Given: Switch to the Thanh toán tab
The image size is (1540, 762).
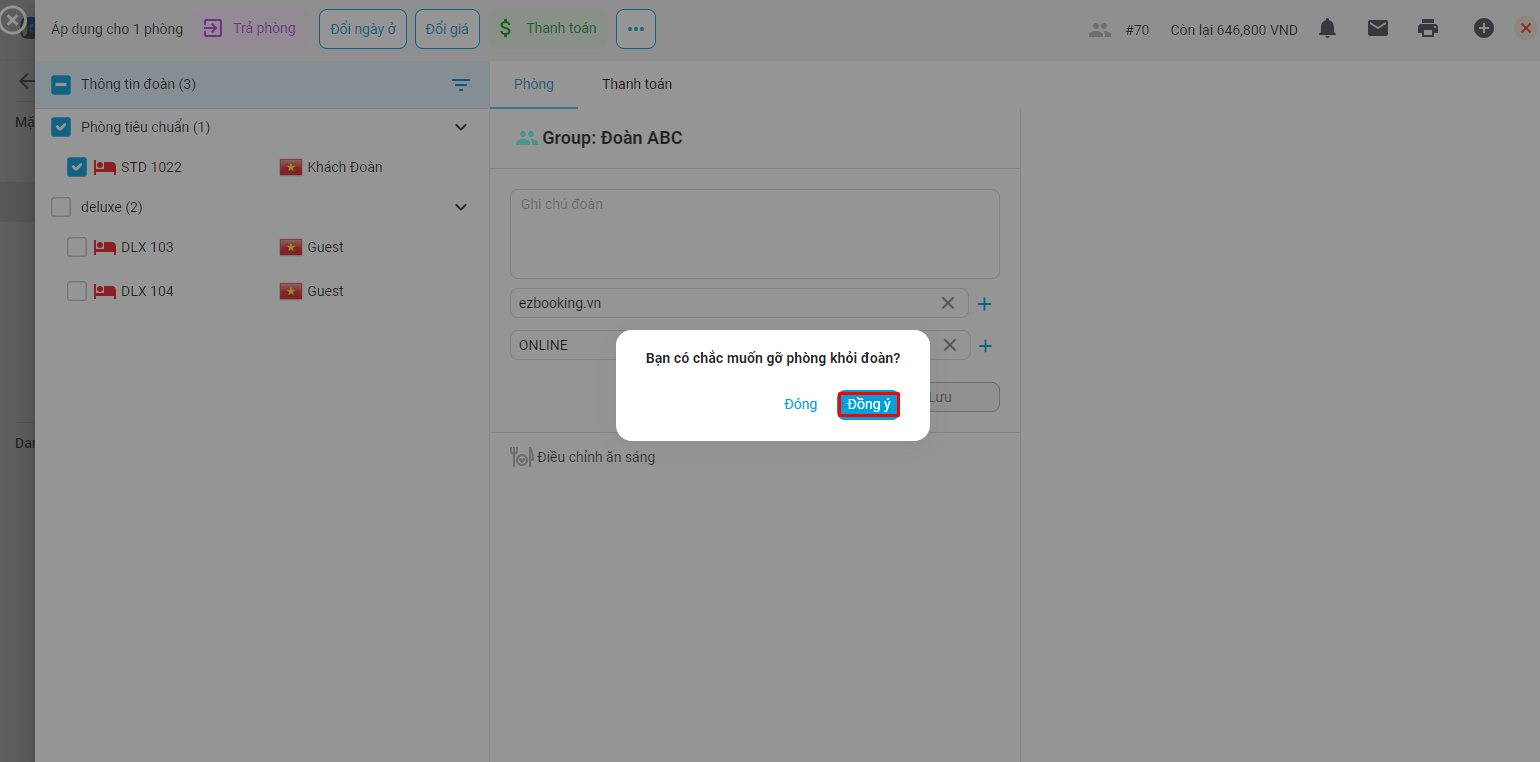Looking at the screenshot, I should pos(637,84).
